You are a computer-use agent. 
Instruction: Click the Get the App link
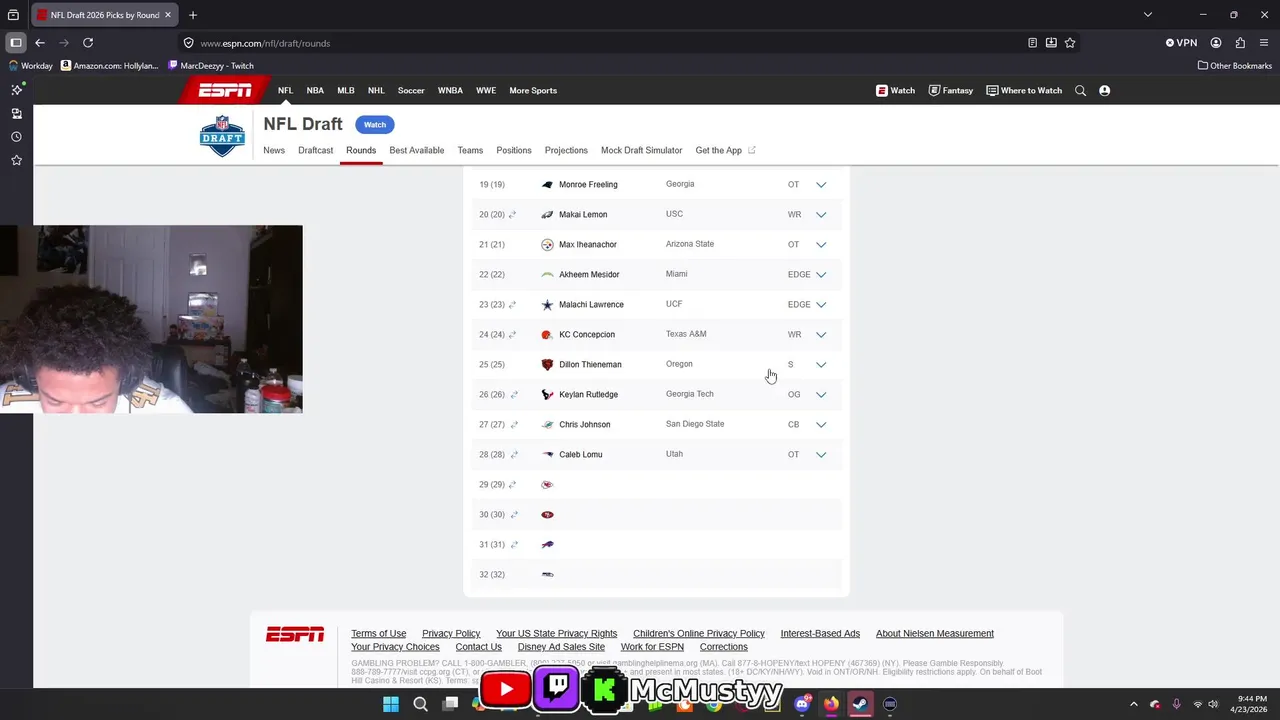tap(725, 150)
